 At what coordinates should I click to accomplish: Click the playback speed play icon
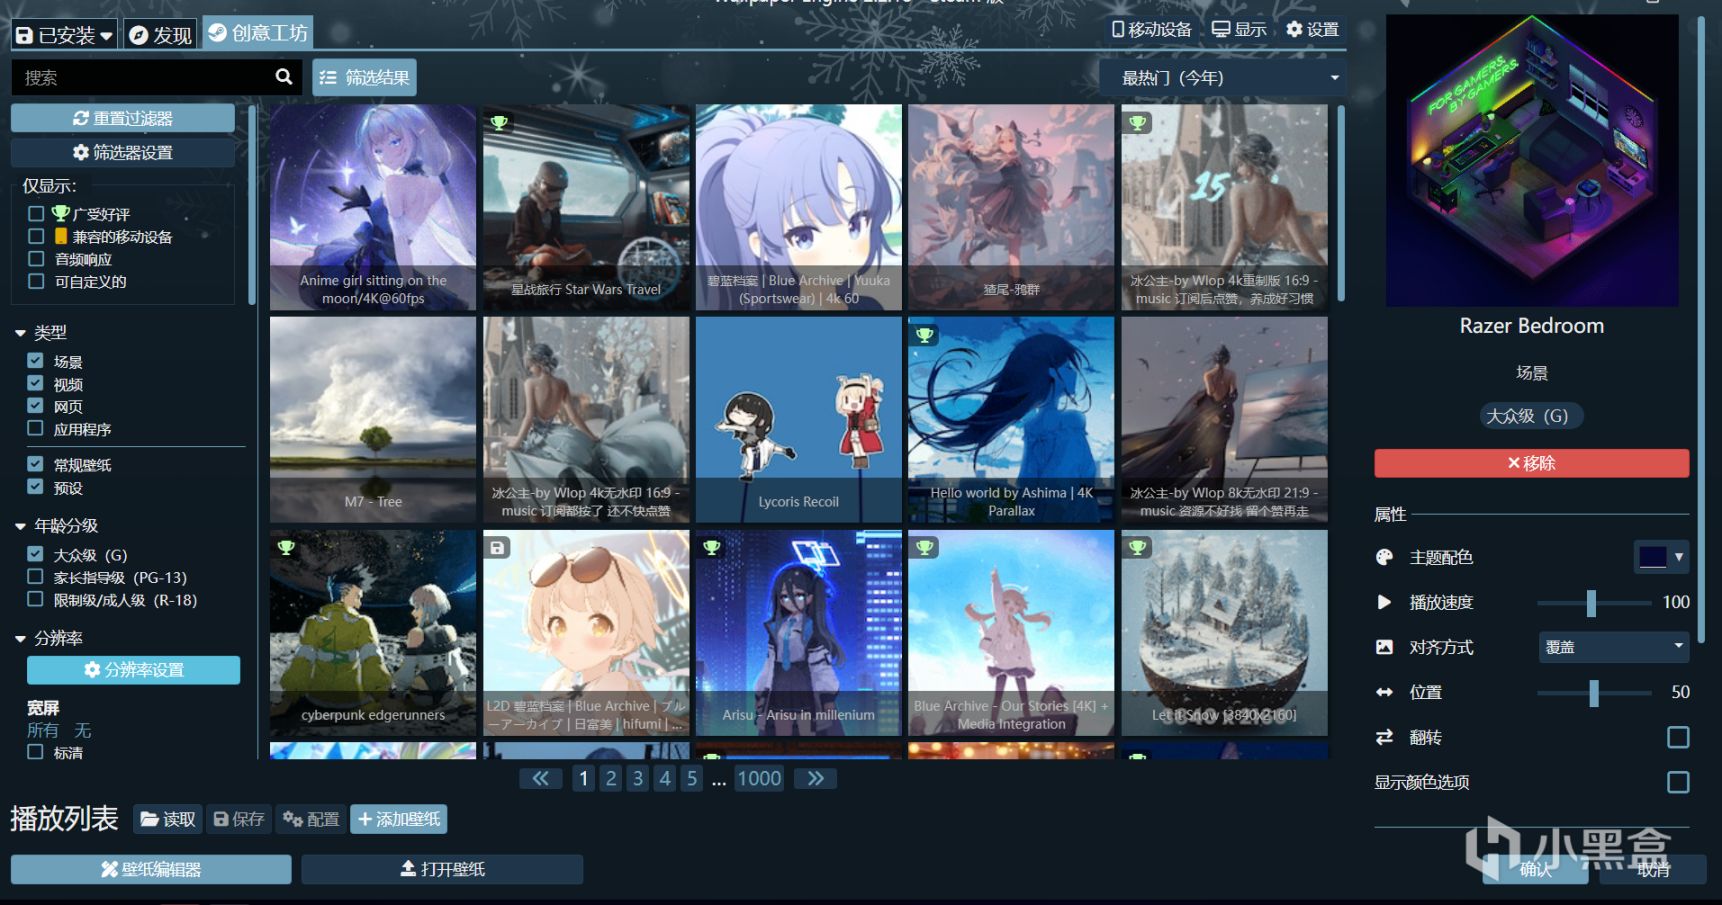1384,602
